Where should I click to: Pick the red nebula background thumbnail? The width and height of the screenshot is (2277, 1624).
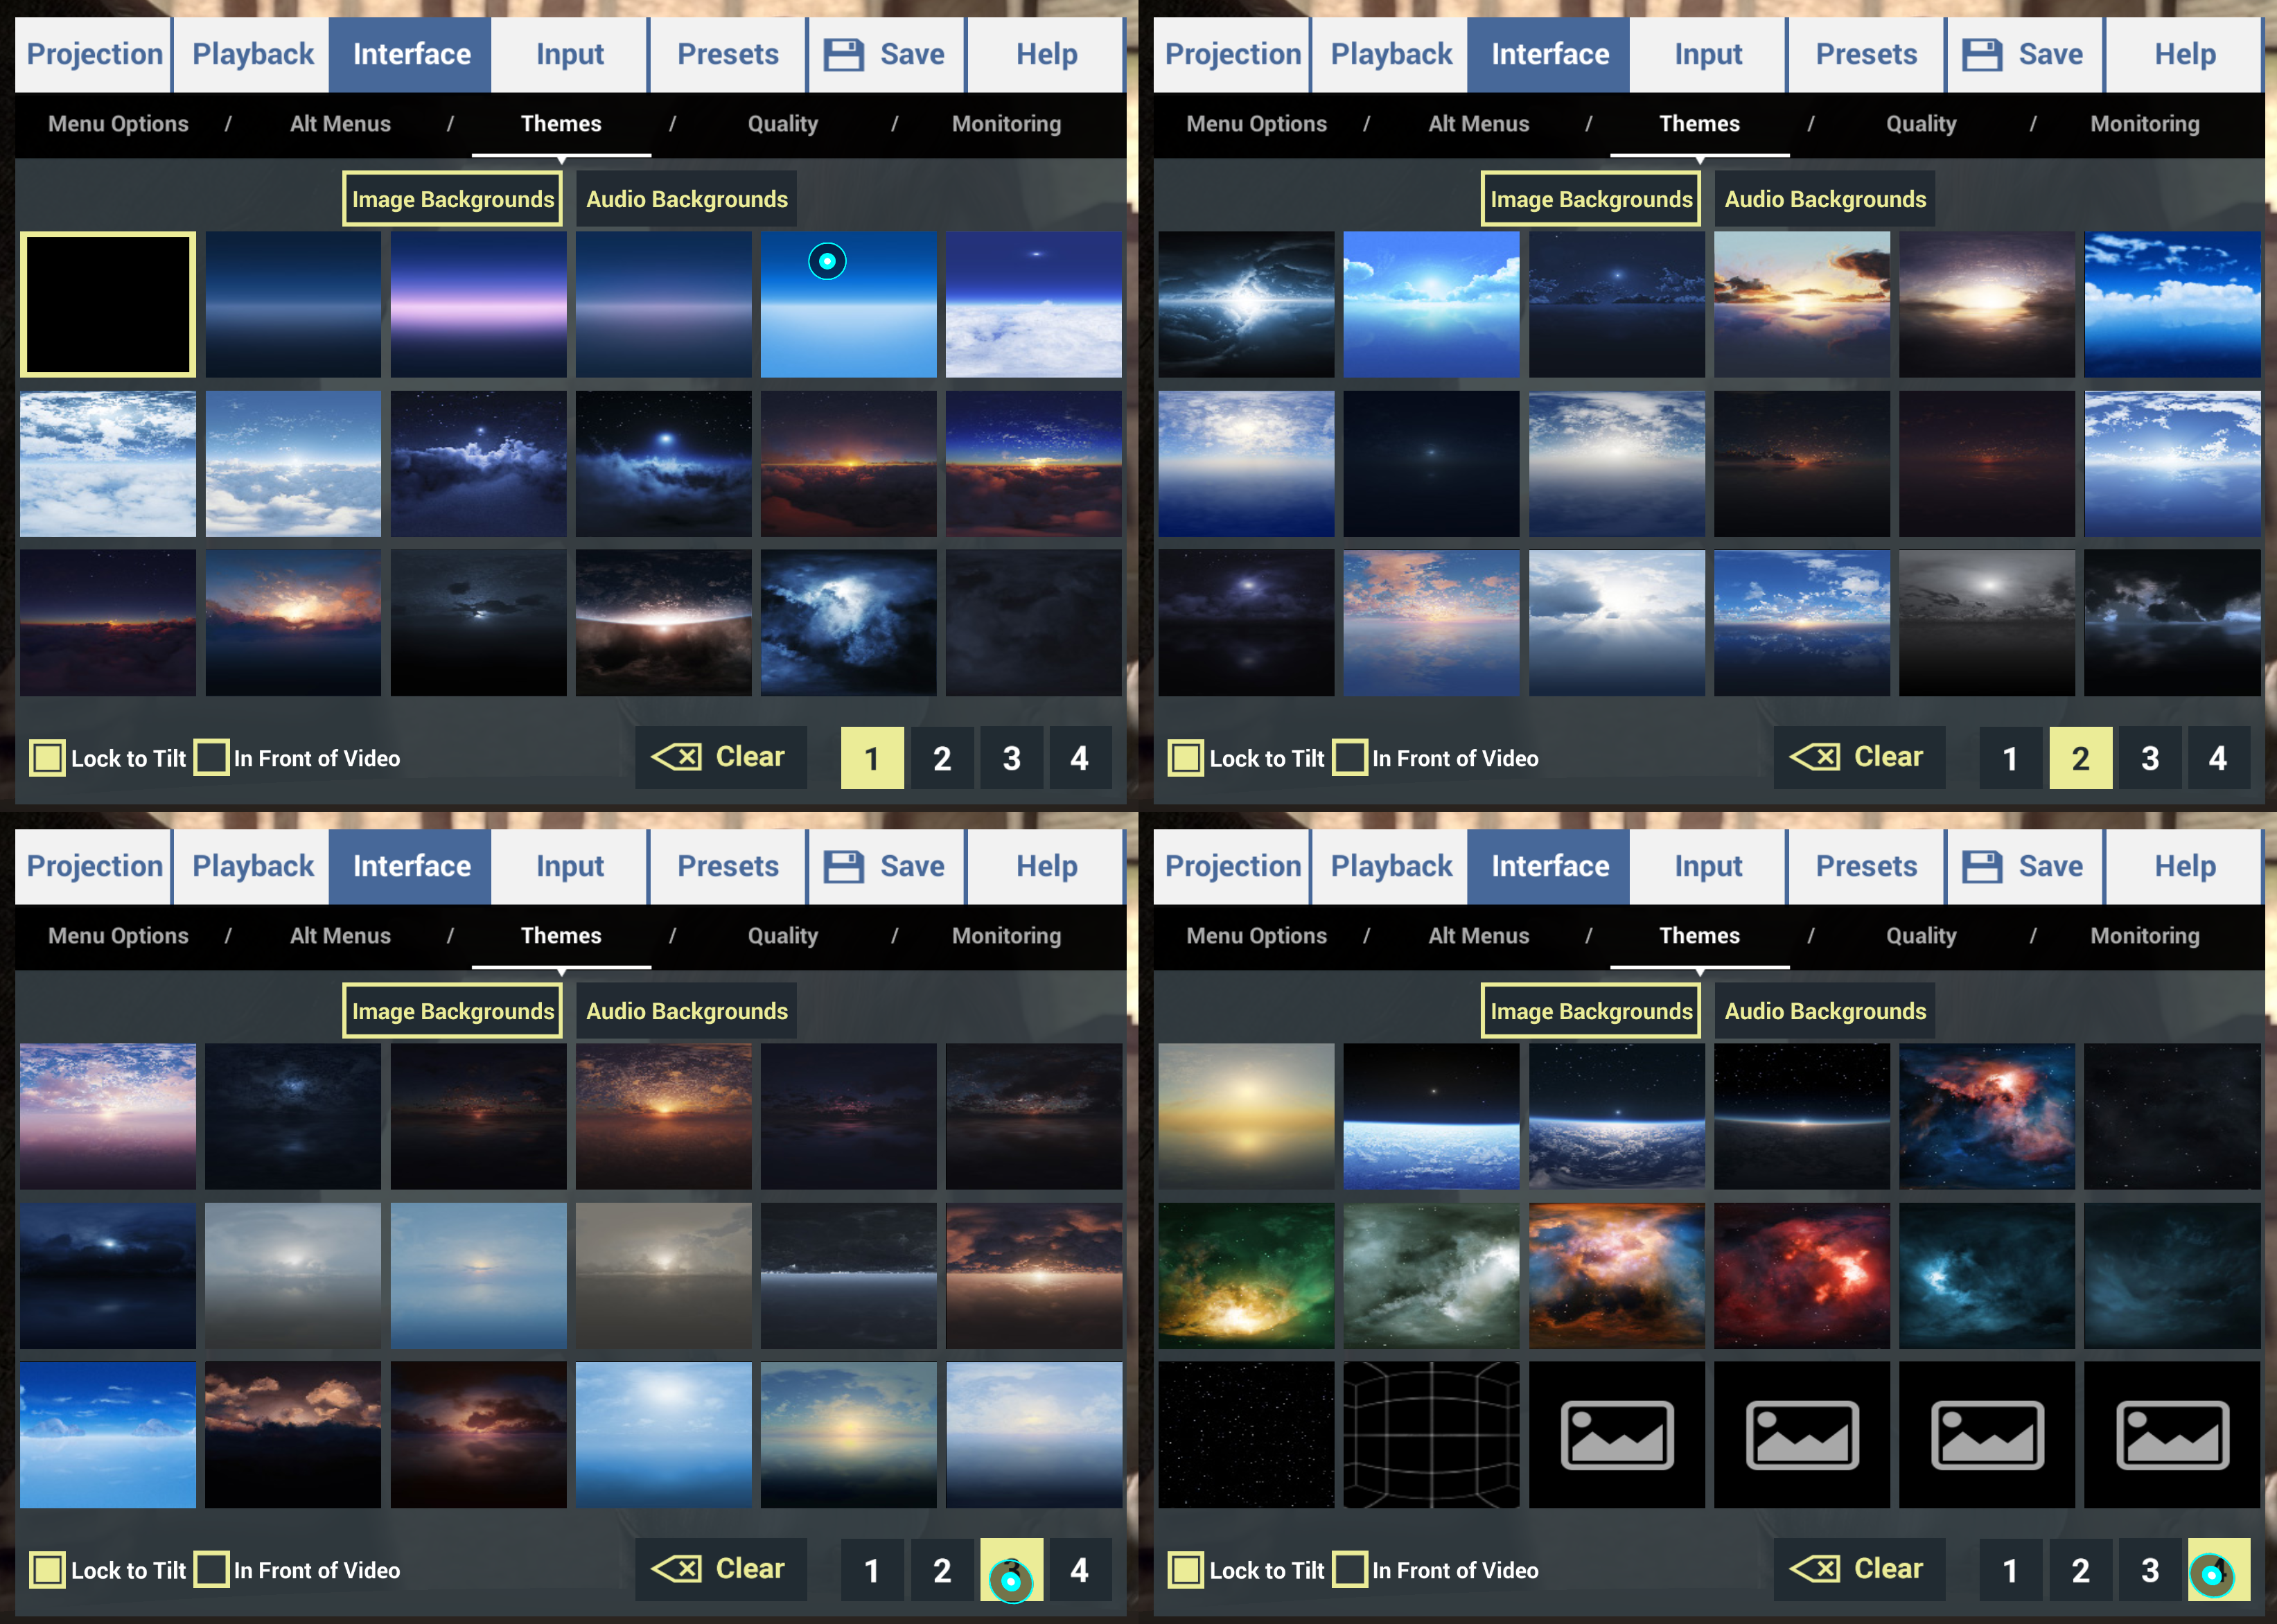tap(1801, 1276)
